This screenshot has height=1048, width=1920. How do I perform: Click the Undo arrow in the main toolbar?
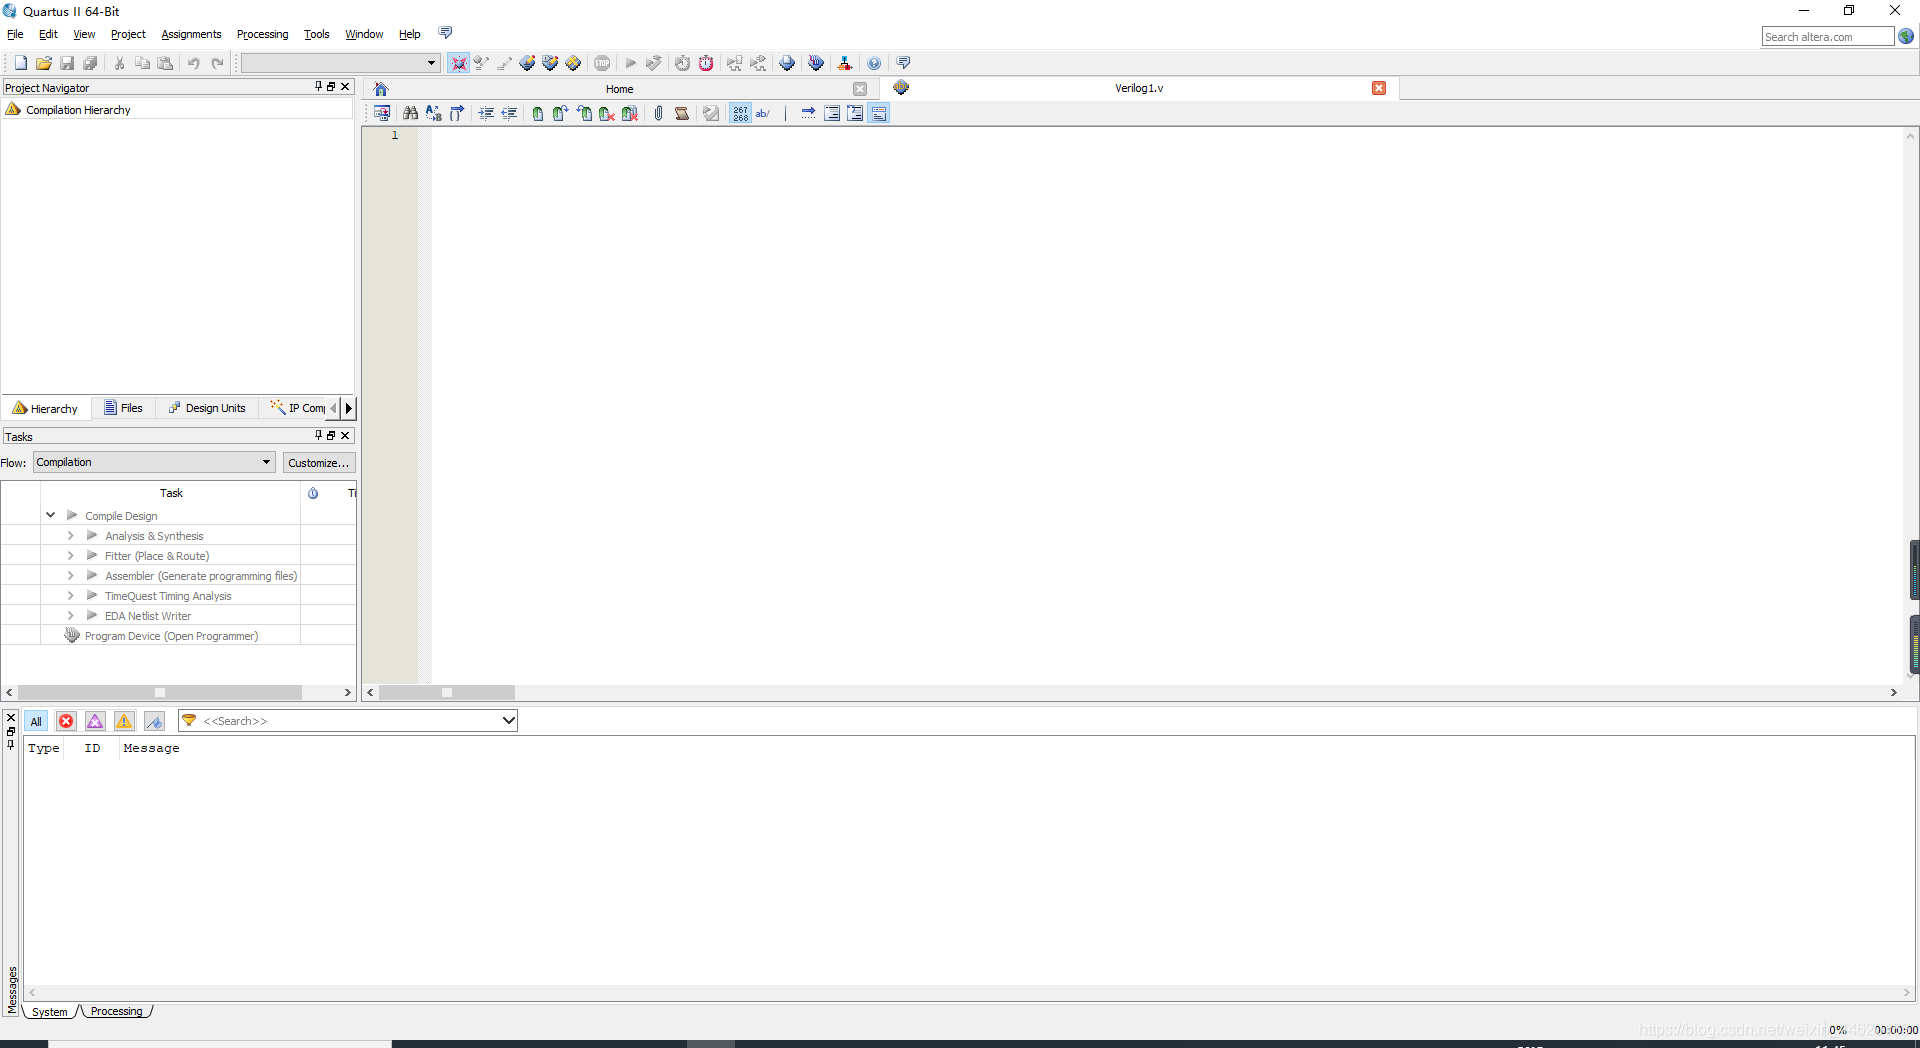[x=194, y=63]
